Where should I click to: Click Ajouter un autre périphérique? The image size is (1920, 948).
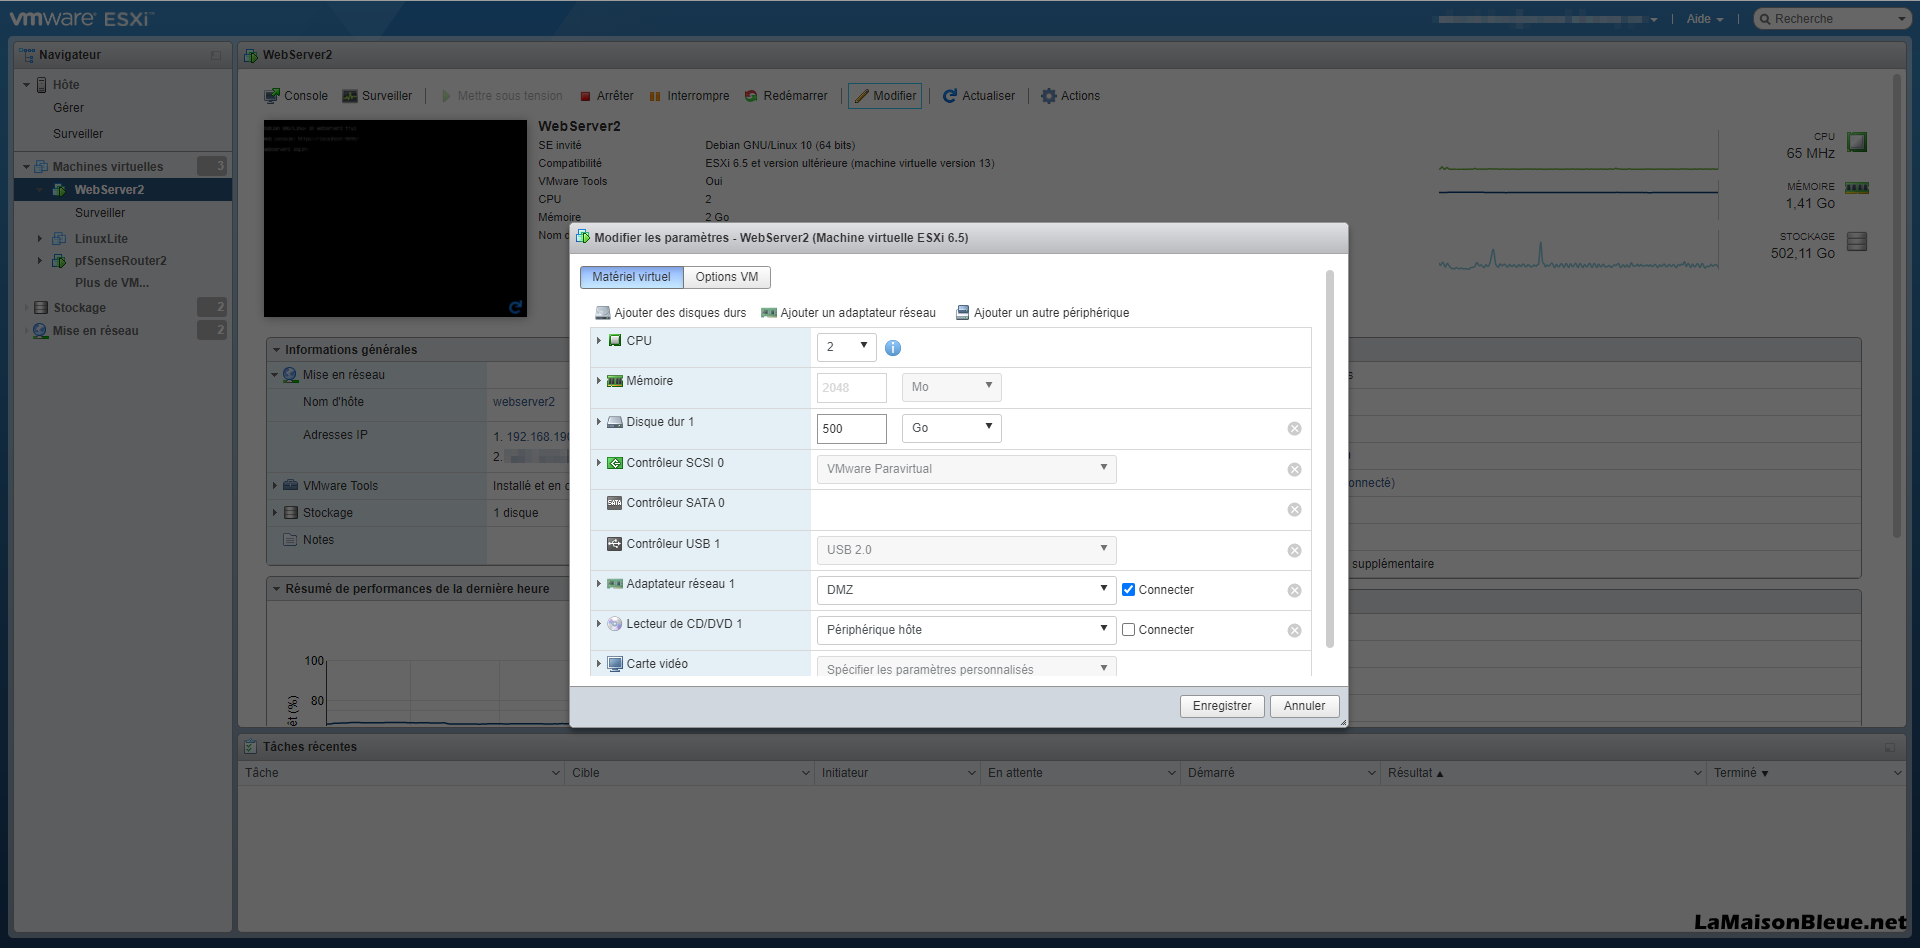(1042, 313)
